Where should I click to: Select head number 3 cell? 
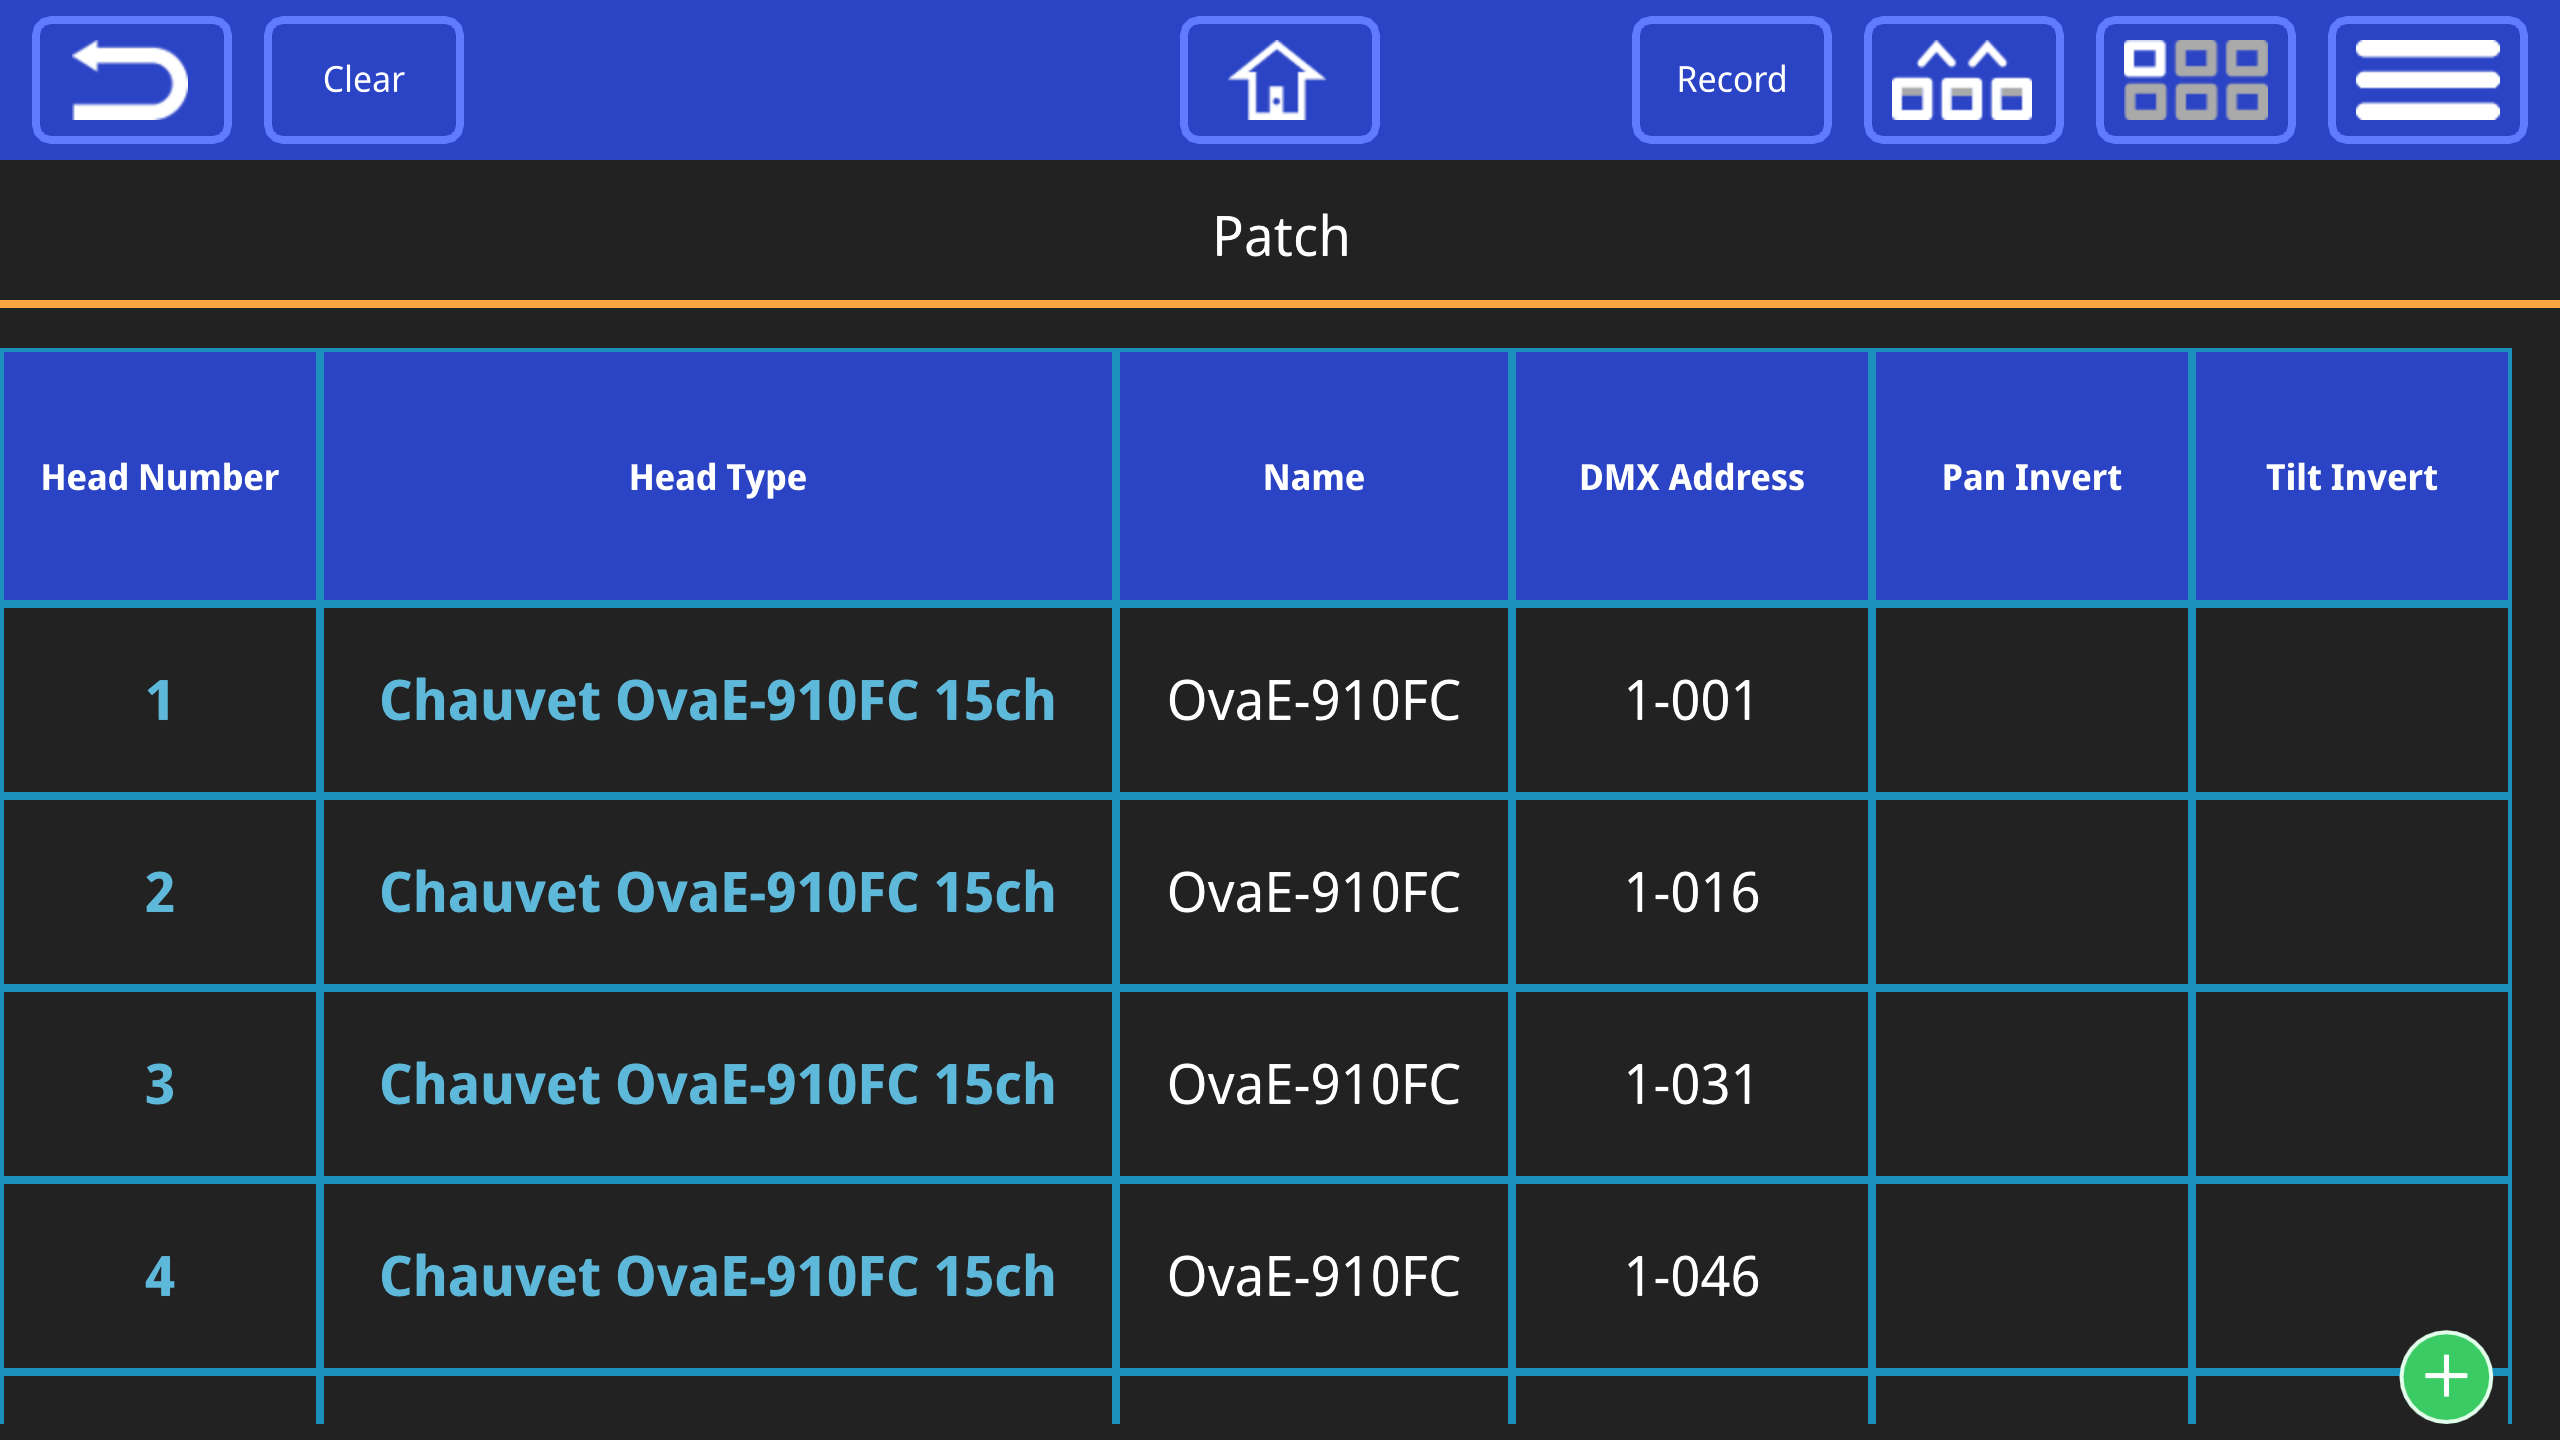pyautogui.click(x=160, y=1084)
